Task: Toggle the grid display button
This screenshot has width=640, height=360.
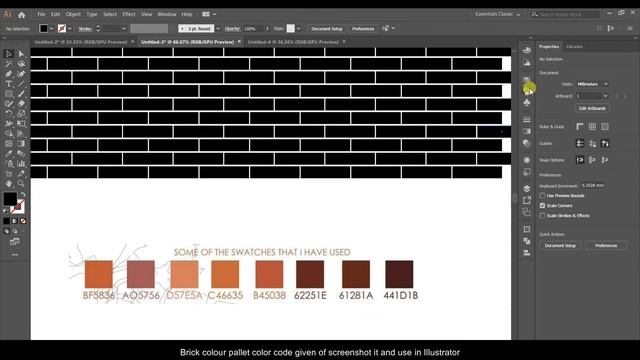Action: [592, 127]
